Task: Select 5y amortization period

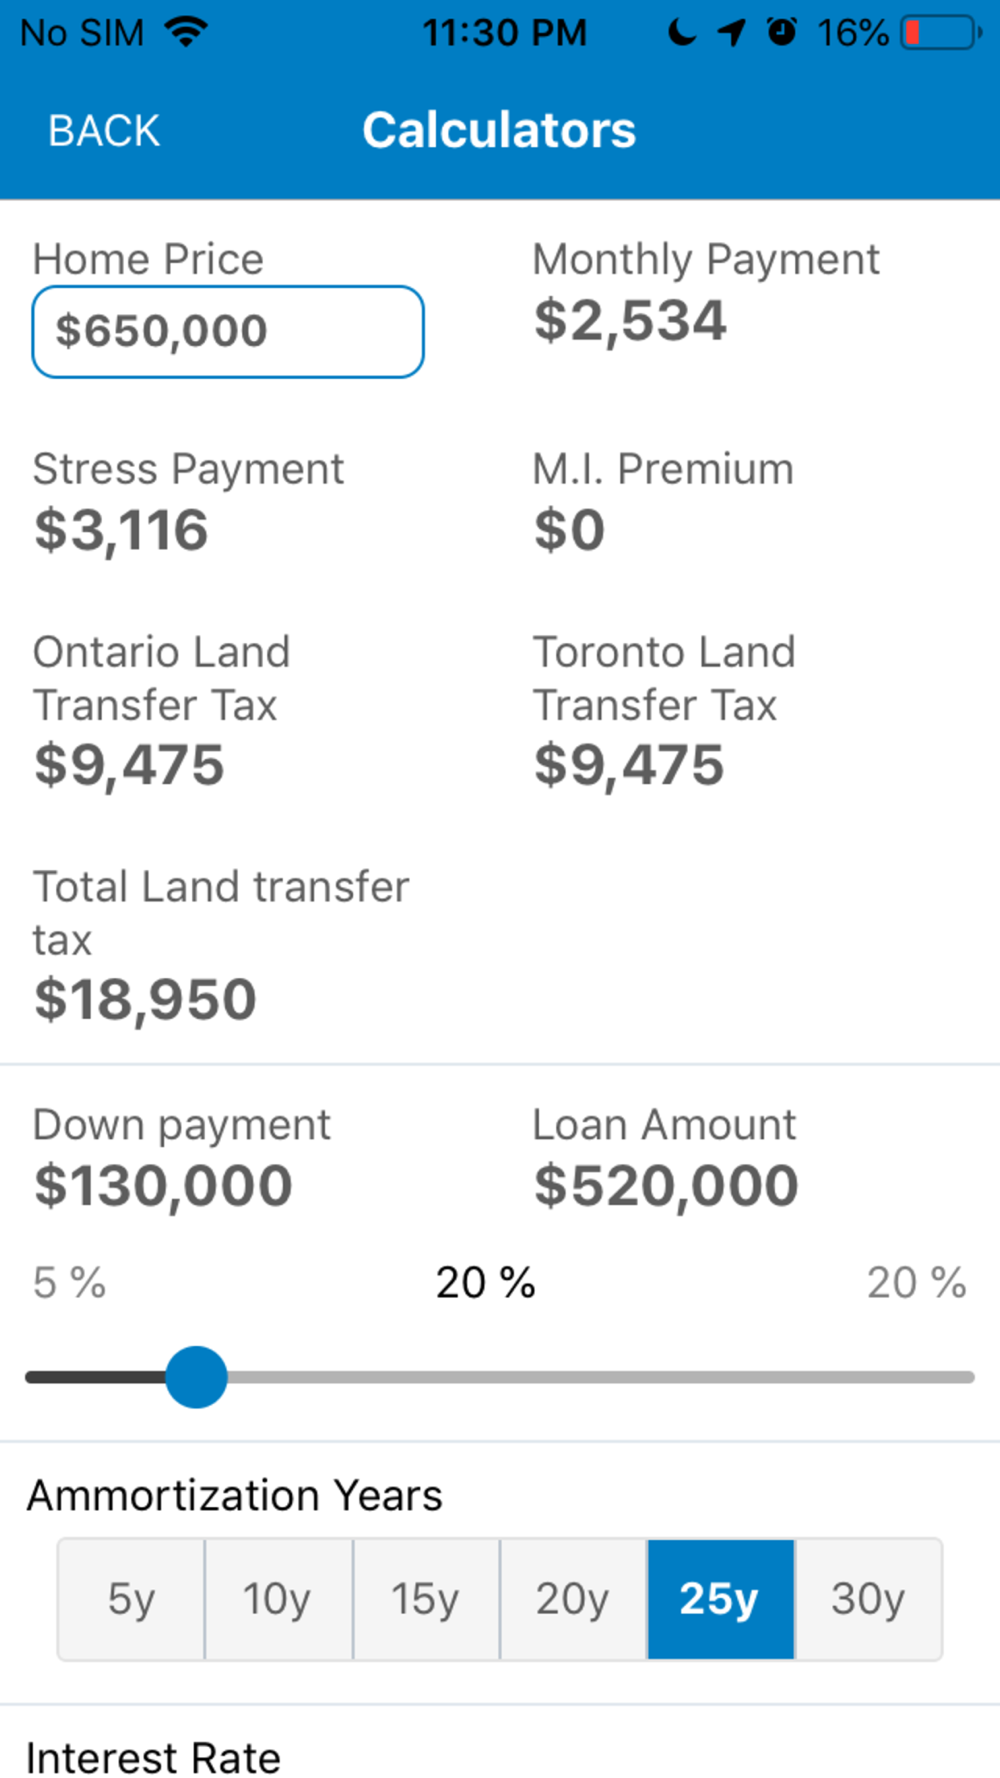Action: (x=131, y=1599)
